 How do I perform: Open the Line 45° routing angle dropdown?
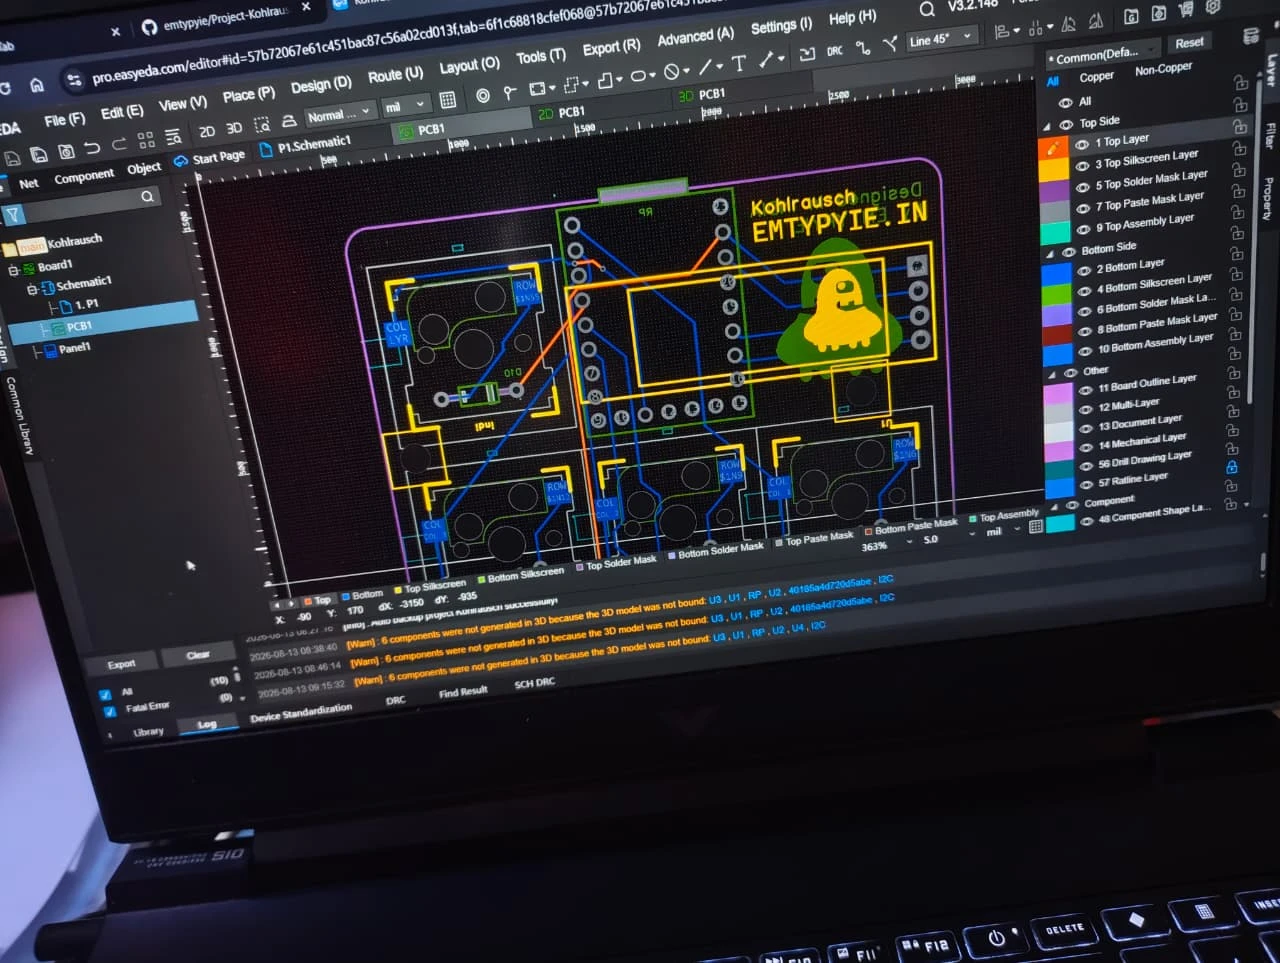(940, 39)
